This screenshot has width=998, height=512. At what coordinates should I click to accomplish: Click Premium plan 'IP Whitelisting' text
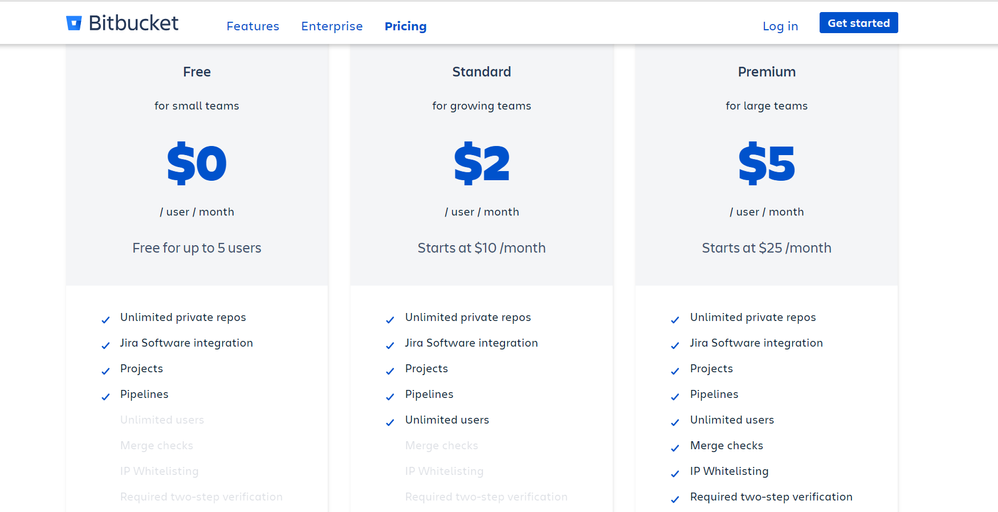coord(729,471)
